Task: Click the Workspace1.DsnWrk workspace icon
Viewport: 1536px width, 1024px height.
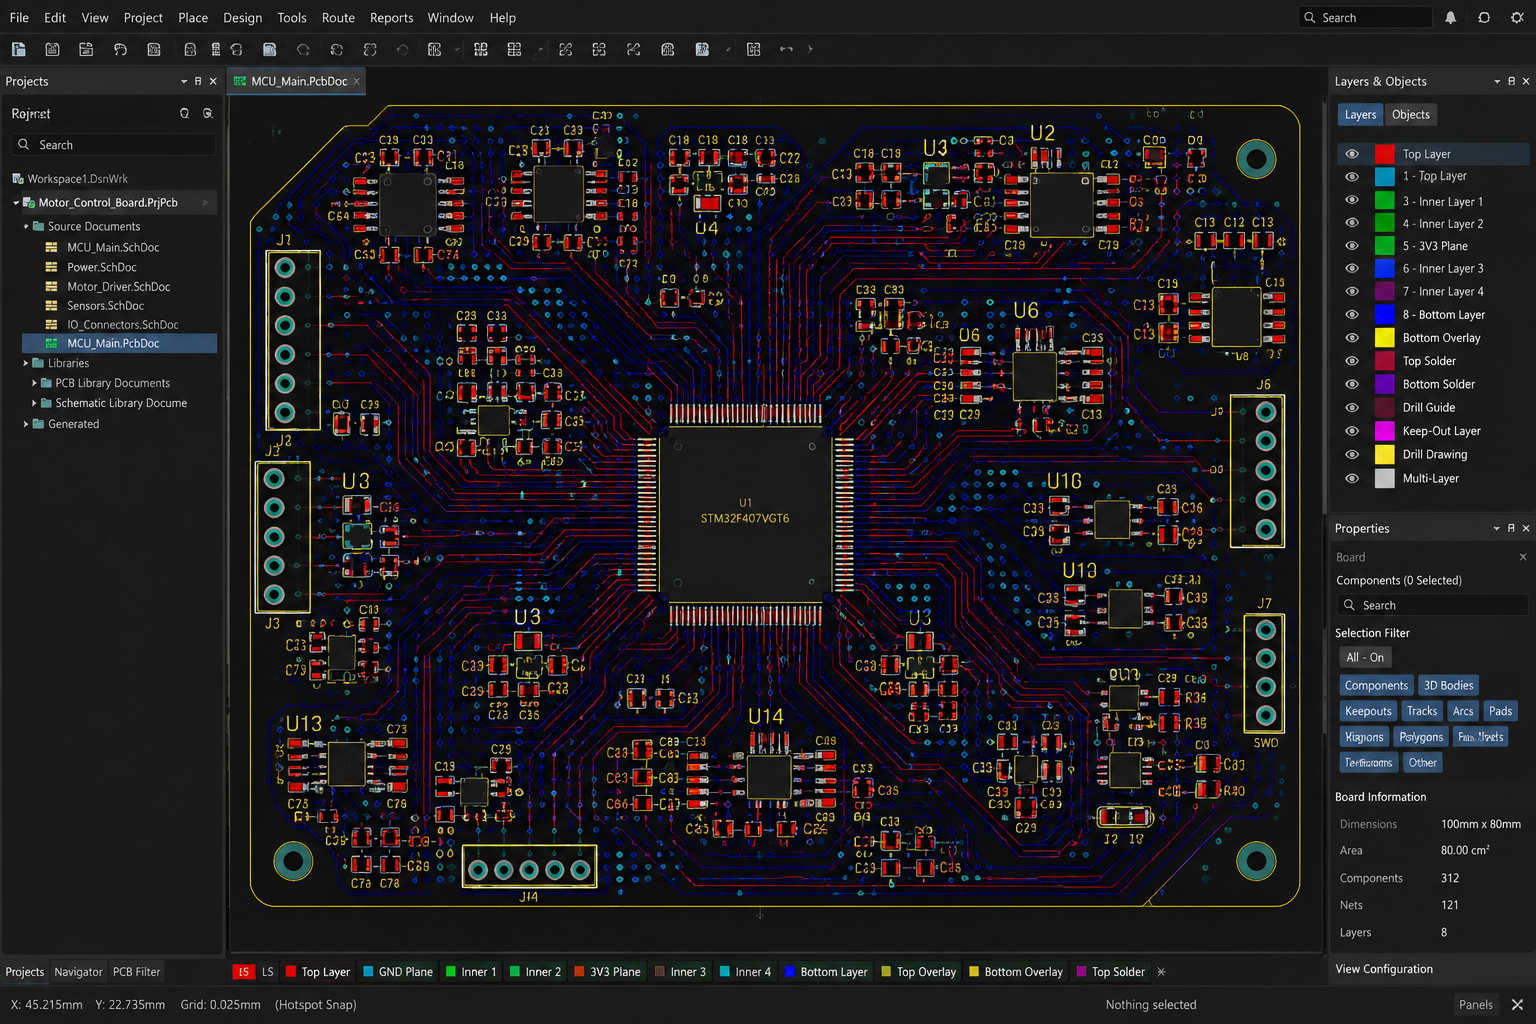Action: tap(18, 179)
